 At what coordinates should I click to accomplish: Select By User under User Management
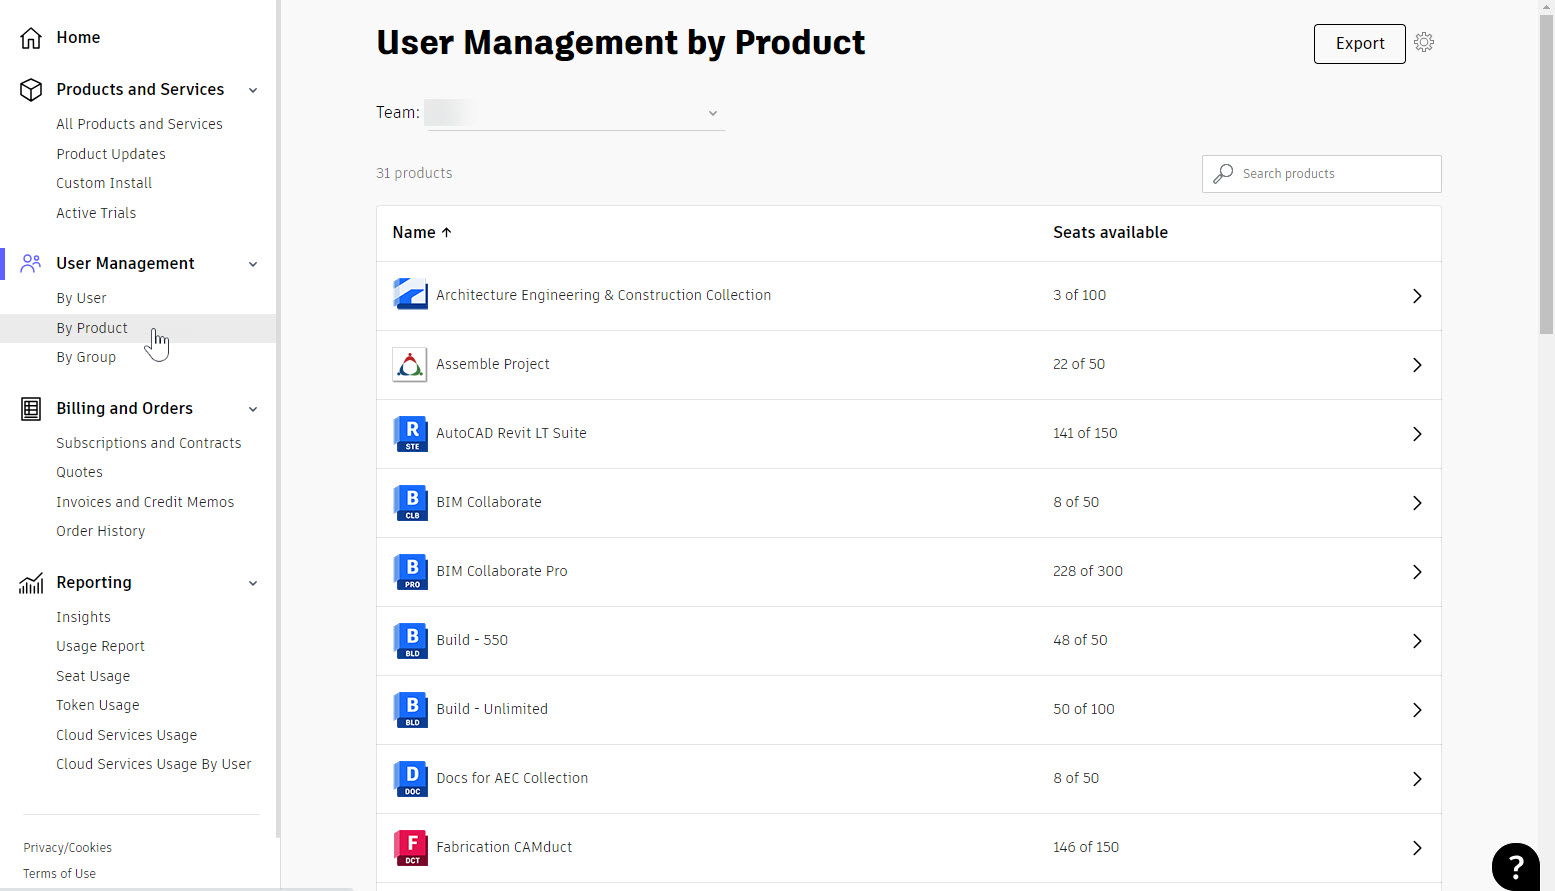pos(81,298)
